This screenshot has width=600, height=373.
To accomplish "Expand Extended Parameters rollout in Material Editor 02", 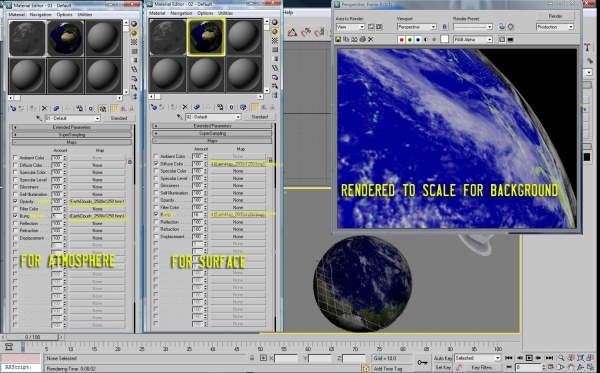I will 212,126.
